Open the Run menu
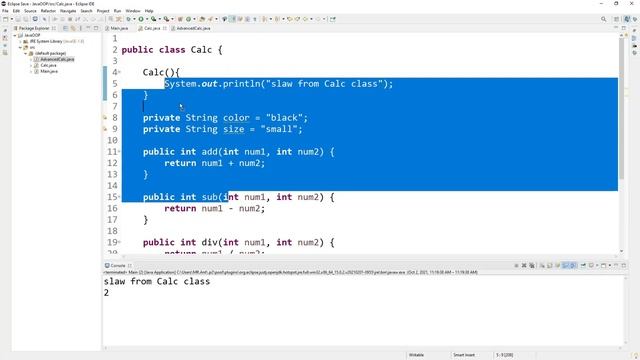 tap(118, 11)
